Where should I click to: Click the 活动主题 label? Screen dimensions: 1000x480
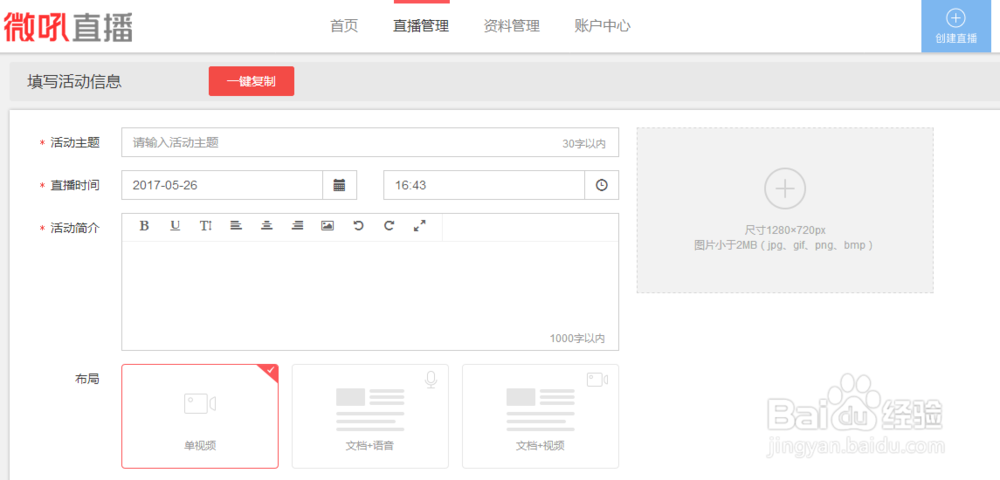(x=75, y=143)
